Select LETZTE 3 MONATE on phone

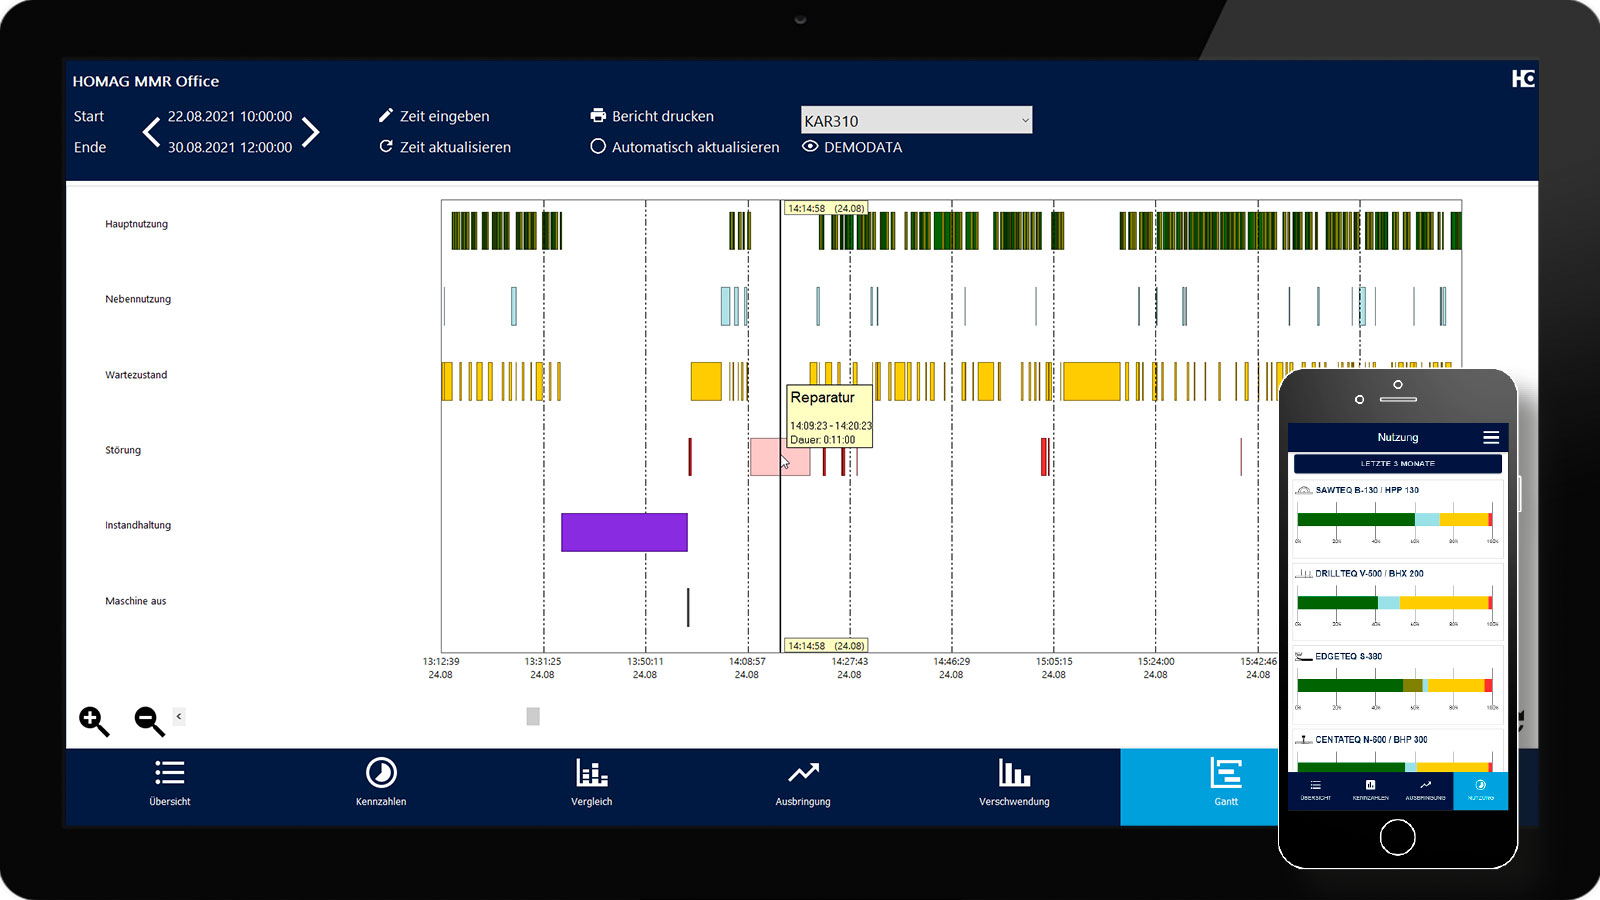[1397, 464]
